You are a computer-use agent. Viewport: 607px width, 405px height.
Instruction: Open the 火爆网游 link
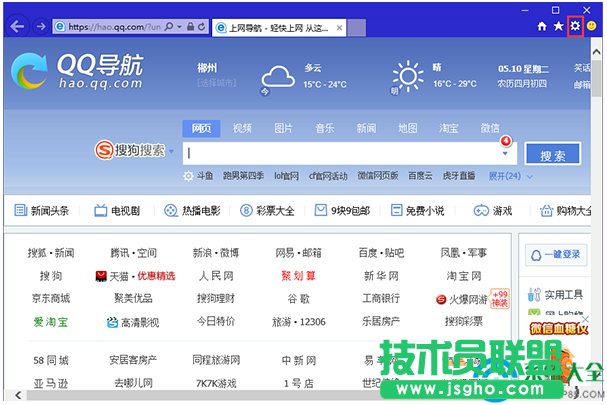462,299
